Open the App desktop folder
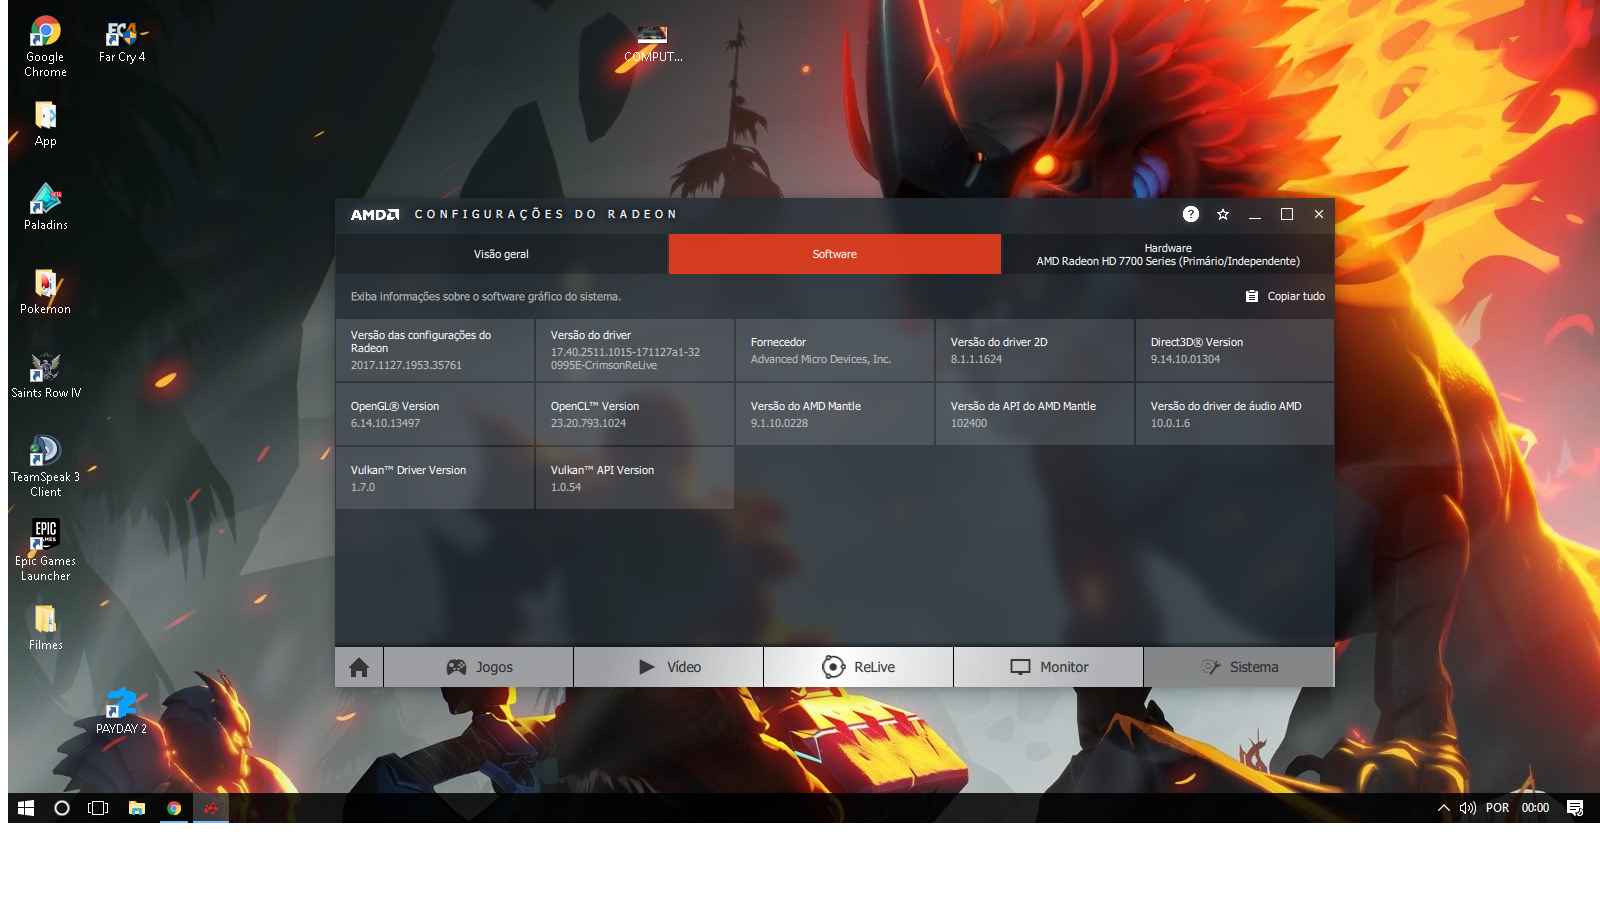Screen dimensions: 1600x900 [45, 123]
